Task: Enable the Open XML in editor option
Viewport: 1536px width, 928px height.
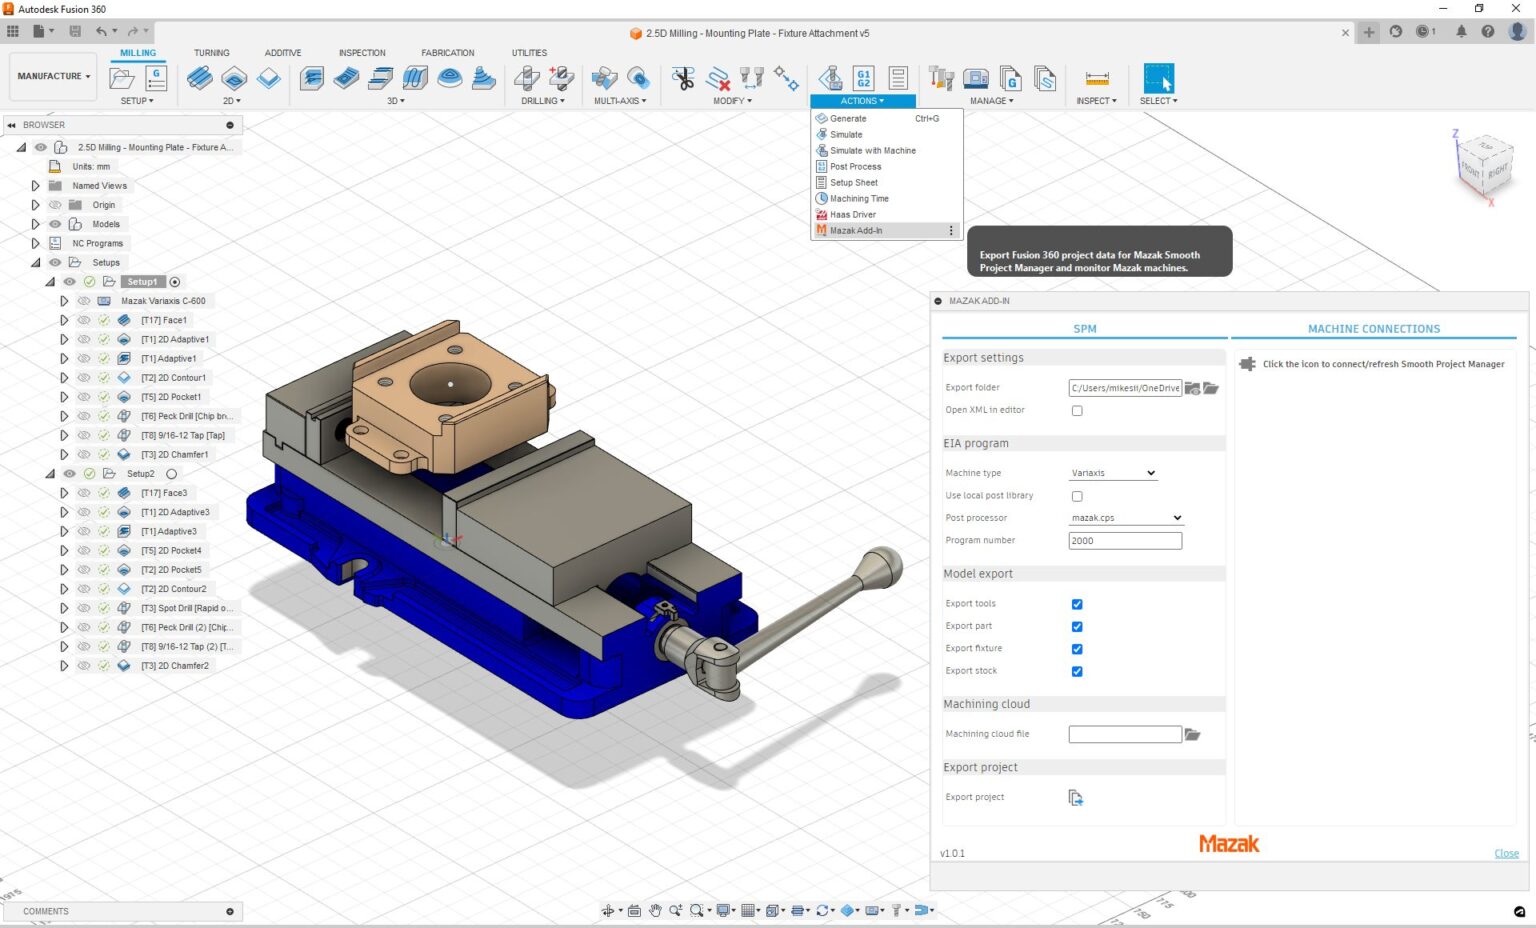Action: pyautogui.click(x=1076, y=410)
